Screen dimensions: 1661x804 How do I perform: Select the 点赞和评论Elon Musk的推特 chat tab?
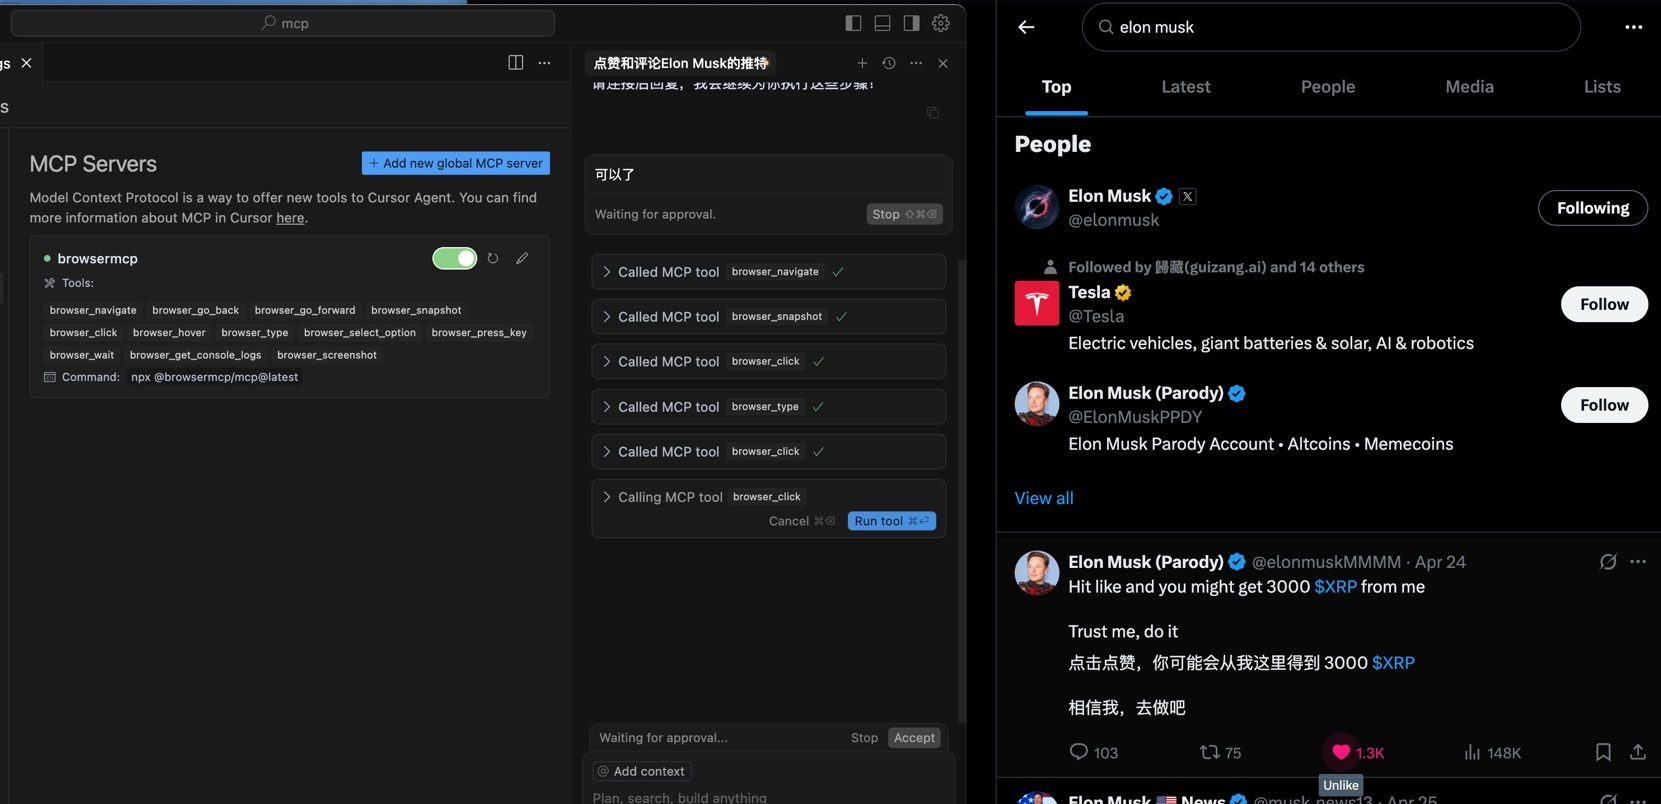(x=681, y=63)
